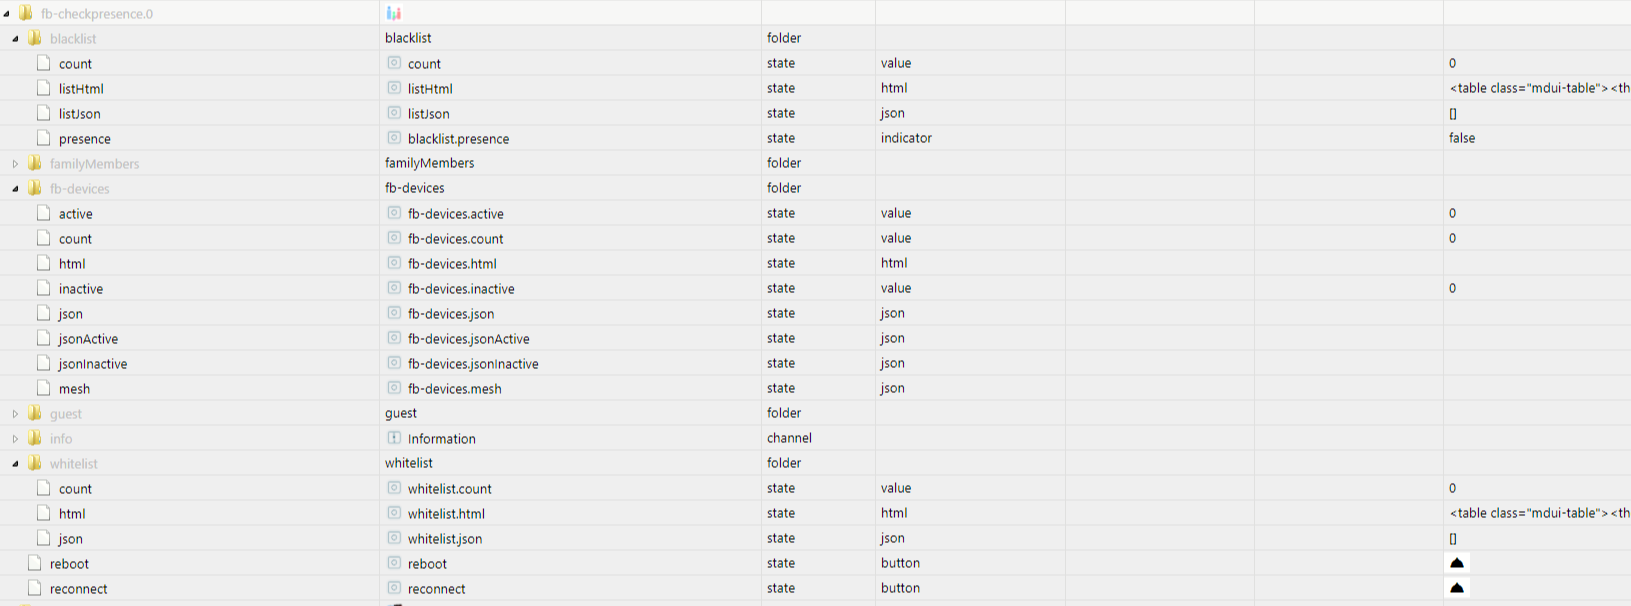Expand the info channel node
Viewport: 1631px width, 606px height.
tap(15, 439)
